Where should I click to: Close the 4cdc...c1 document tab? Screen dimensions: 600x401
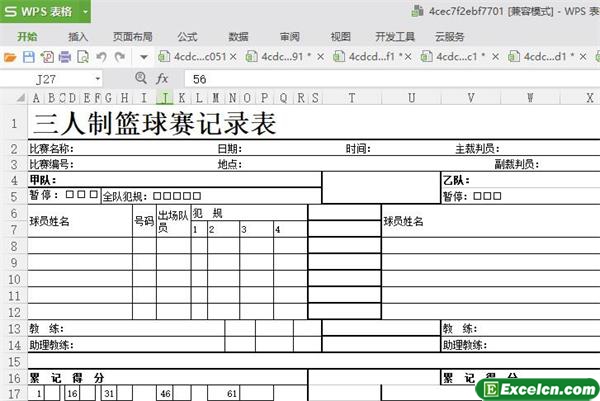[496, 57]
